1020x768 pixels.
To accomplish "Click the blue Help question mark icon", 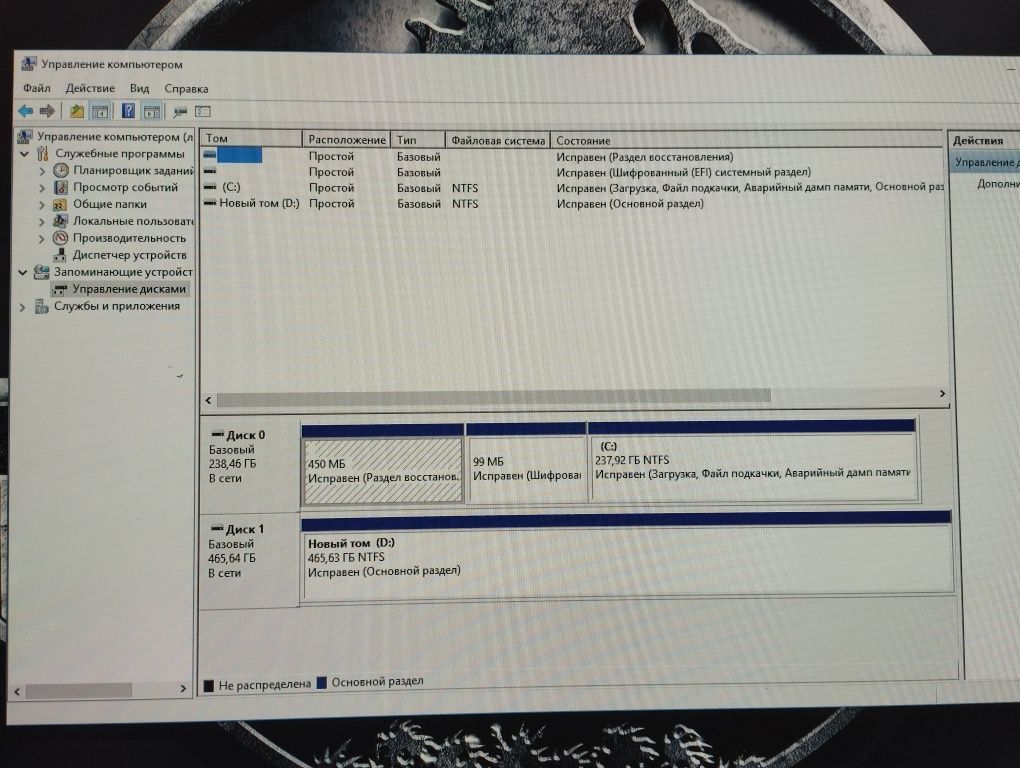I will (128, 111).
